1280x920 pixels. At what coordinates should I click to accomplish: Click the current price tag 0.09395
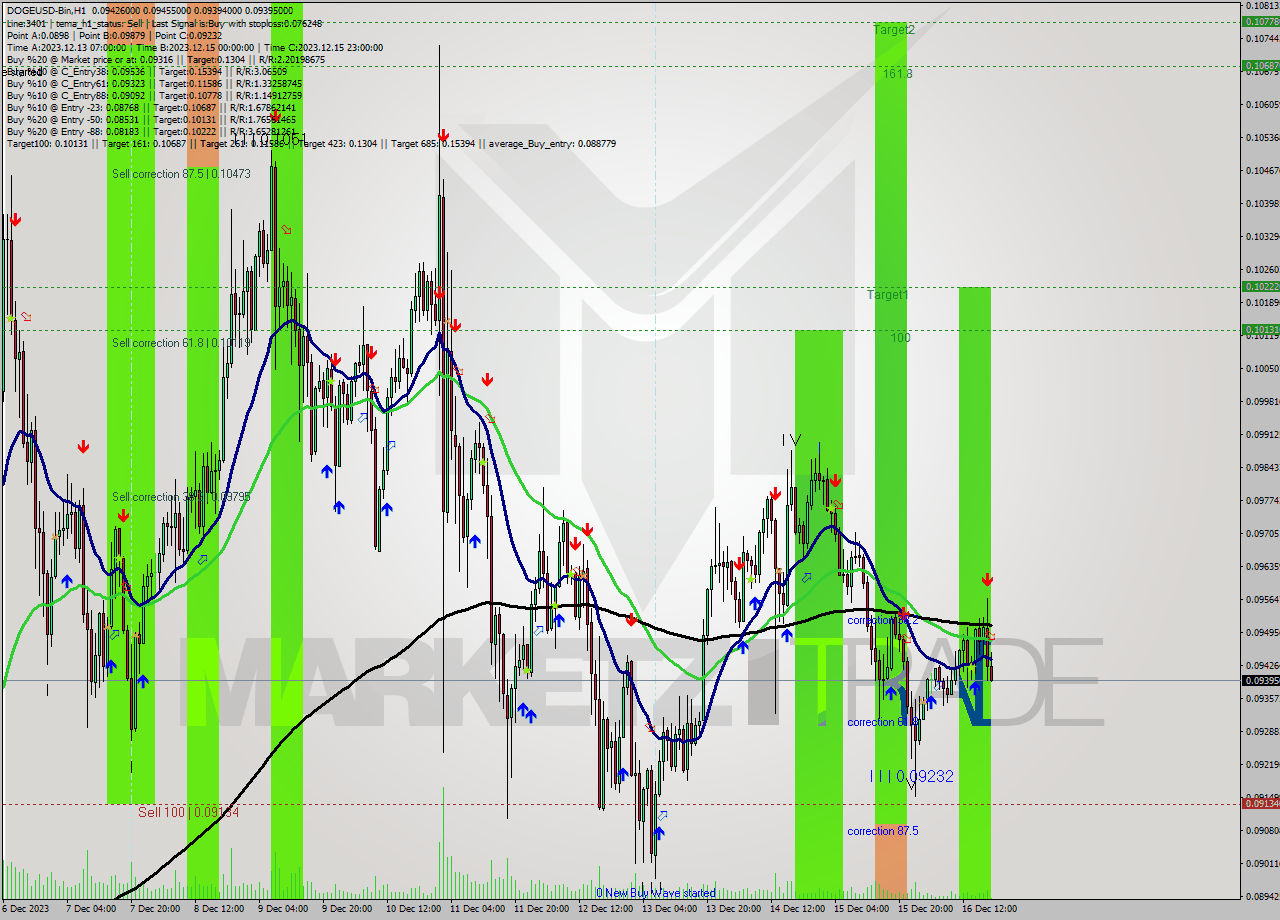point(1260,680)
